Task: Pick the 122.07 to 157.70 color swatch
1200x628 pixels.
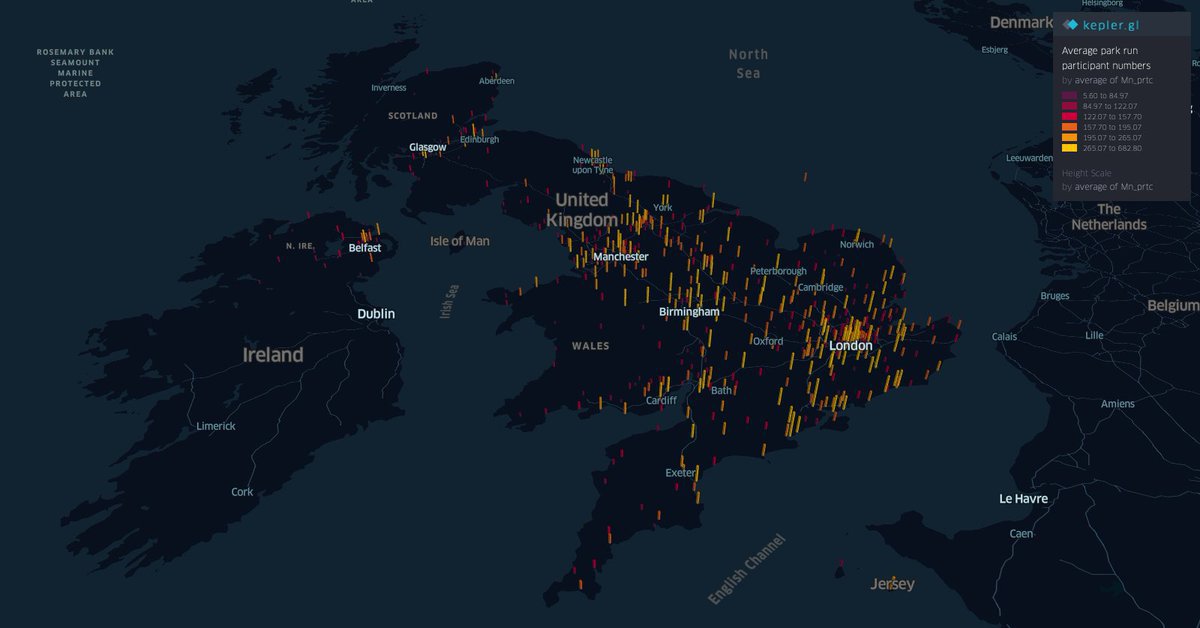Action: [1069, 116]
